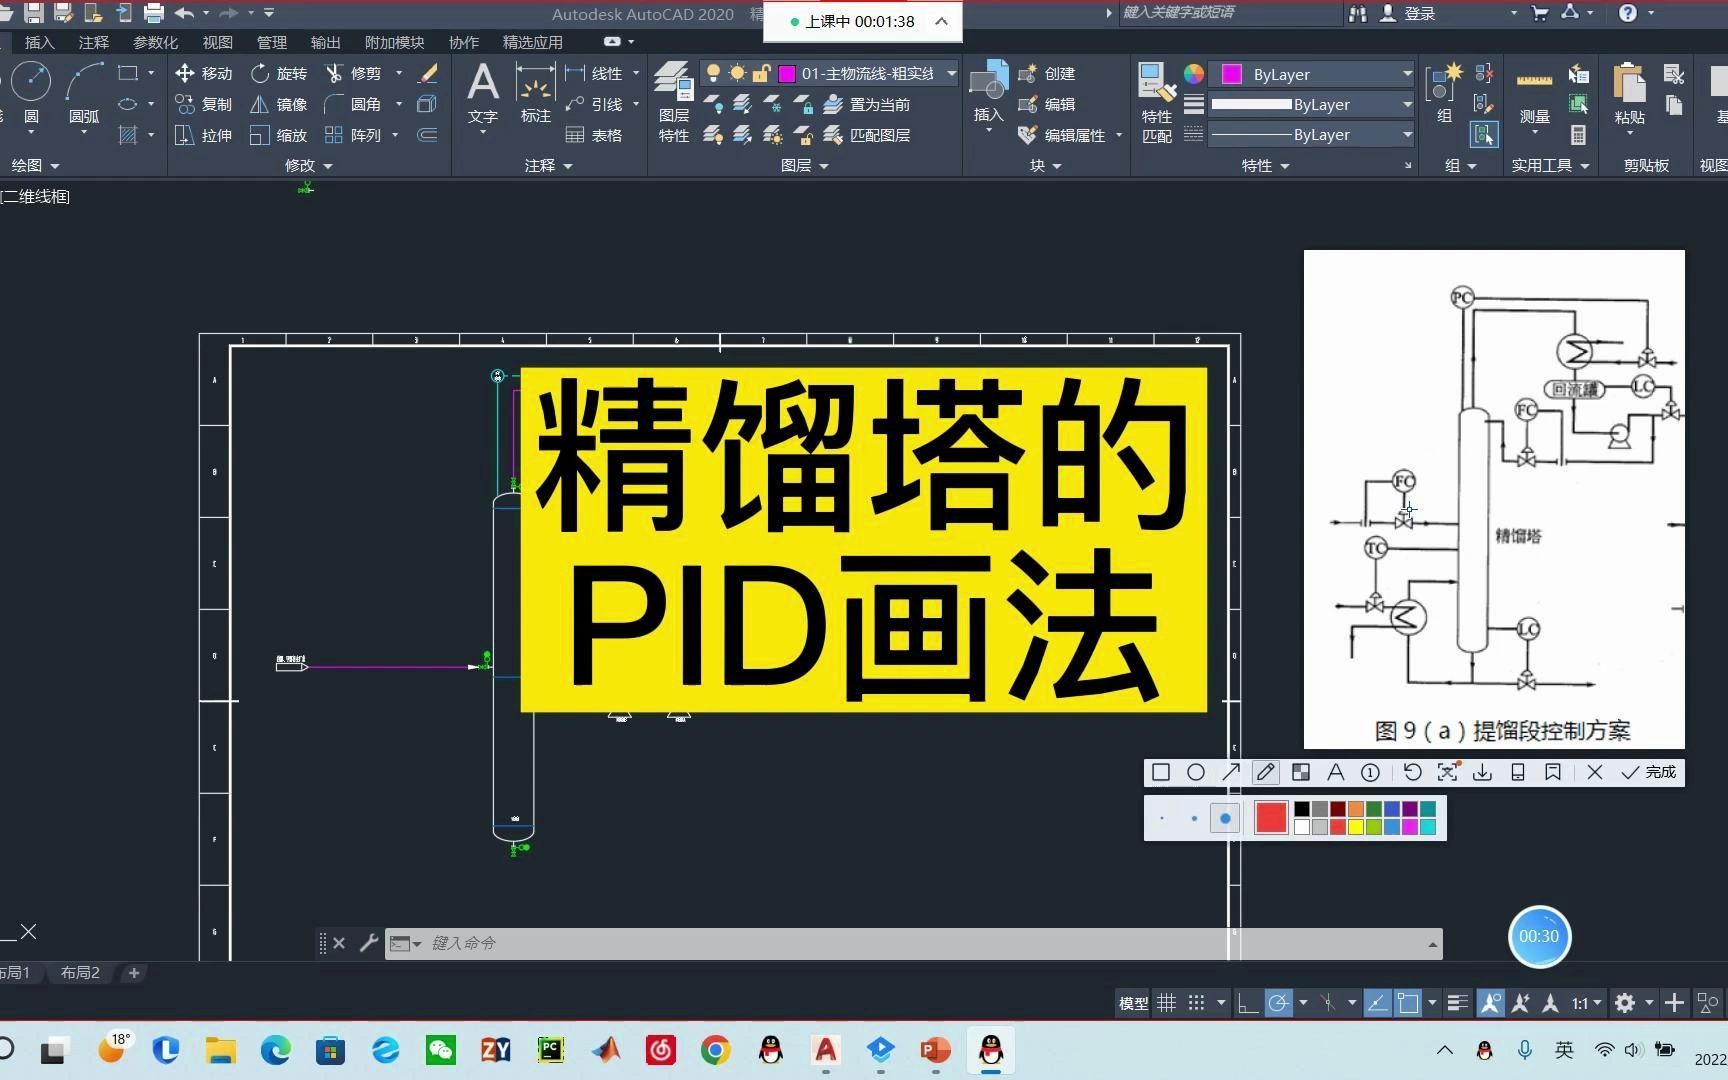Switch to the 布局2 layout tab
The width and height of the screenshot is (1728, 1080).
click(x=79, y=972)
